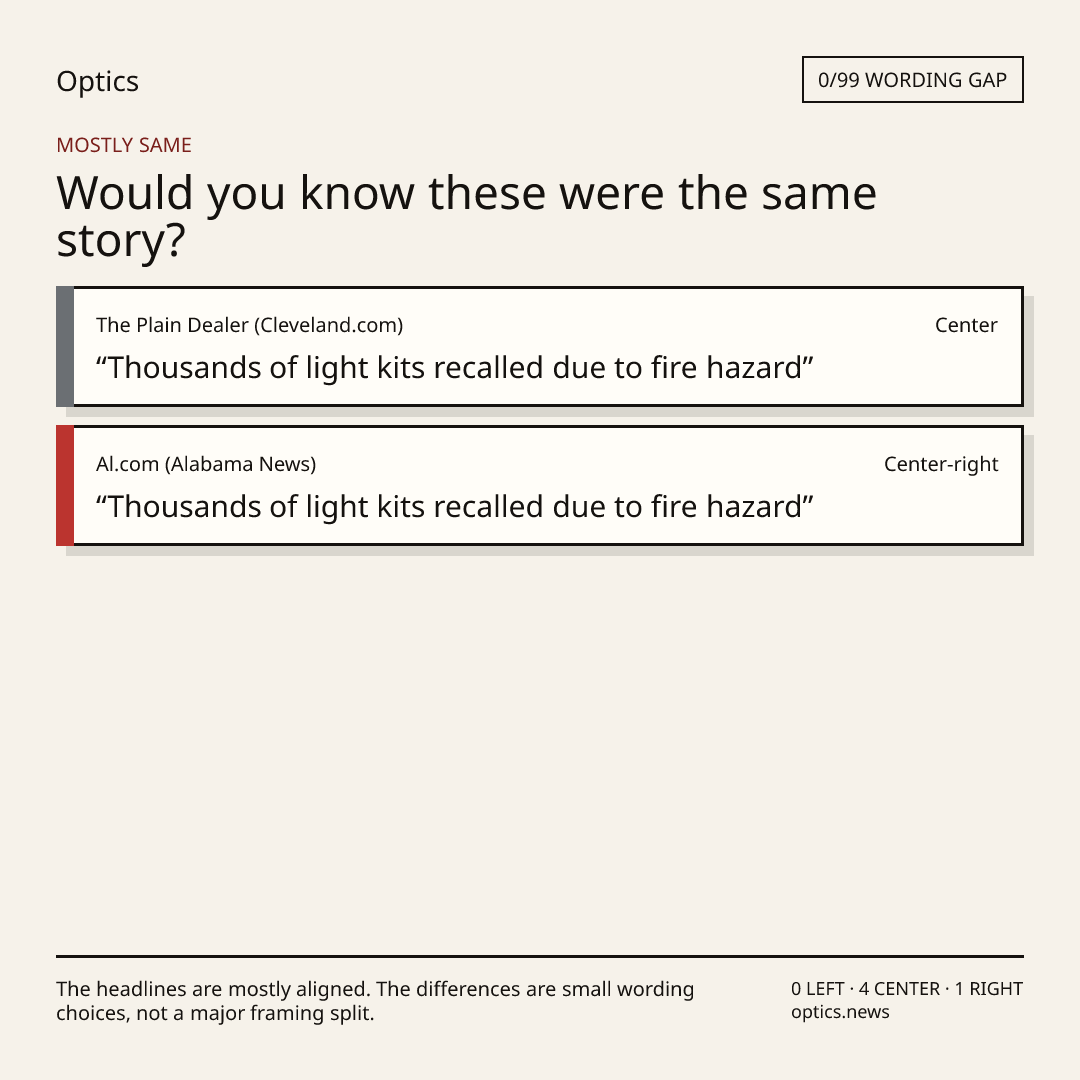This screenshot has height=1080, width=1080.
Task: Click the 0/99 WORDING GAP badge
Action: pos(913,80)
